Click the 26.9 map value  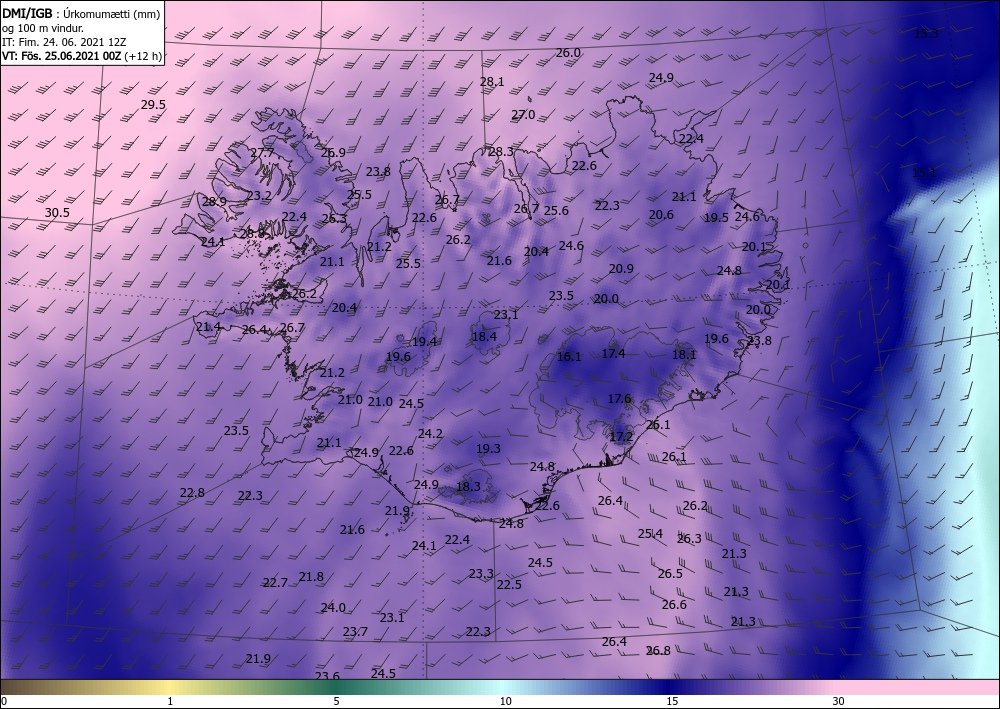tap(334, 152)
